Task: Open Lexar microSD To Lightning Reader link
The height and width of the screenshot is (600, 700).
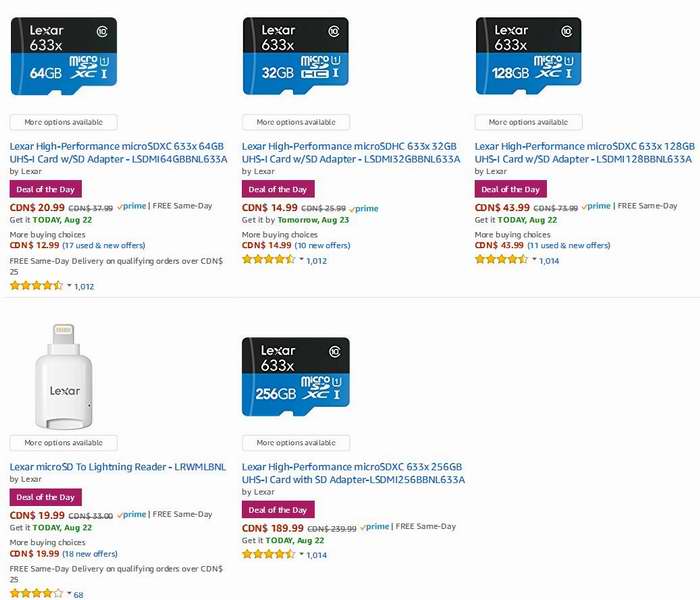Action: 118,467
